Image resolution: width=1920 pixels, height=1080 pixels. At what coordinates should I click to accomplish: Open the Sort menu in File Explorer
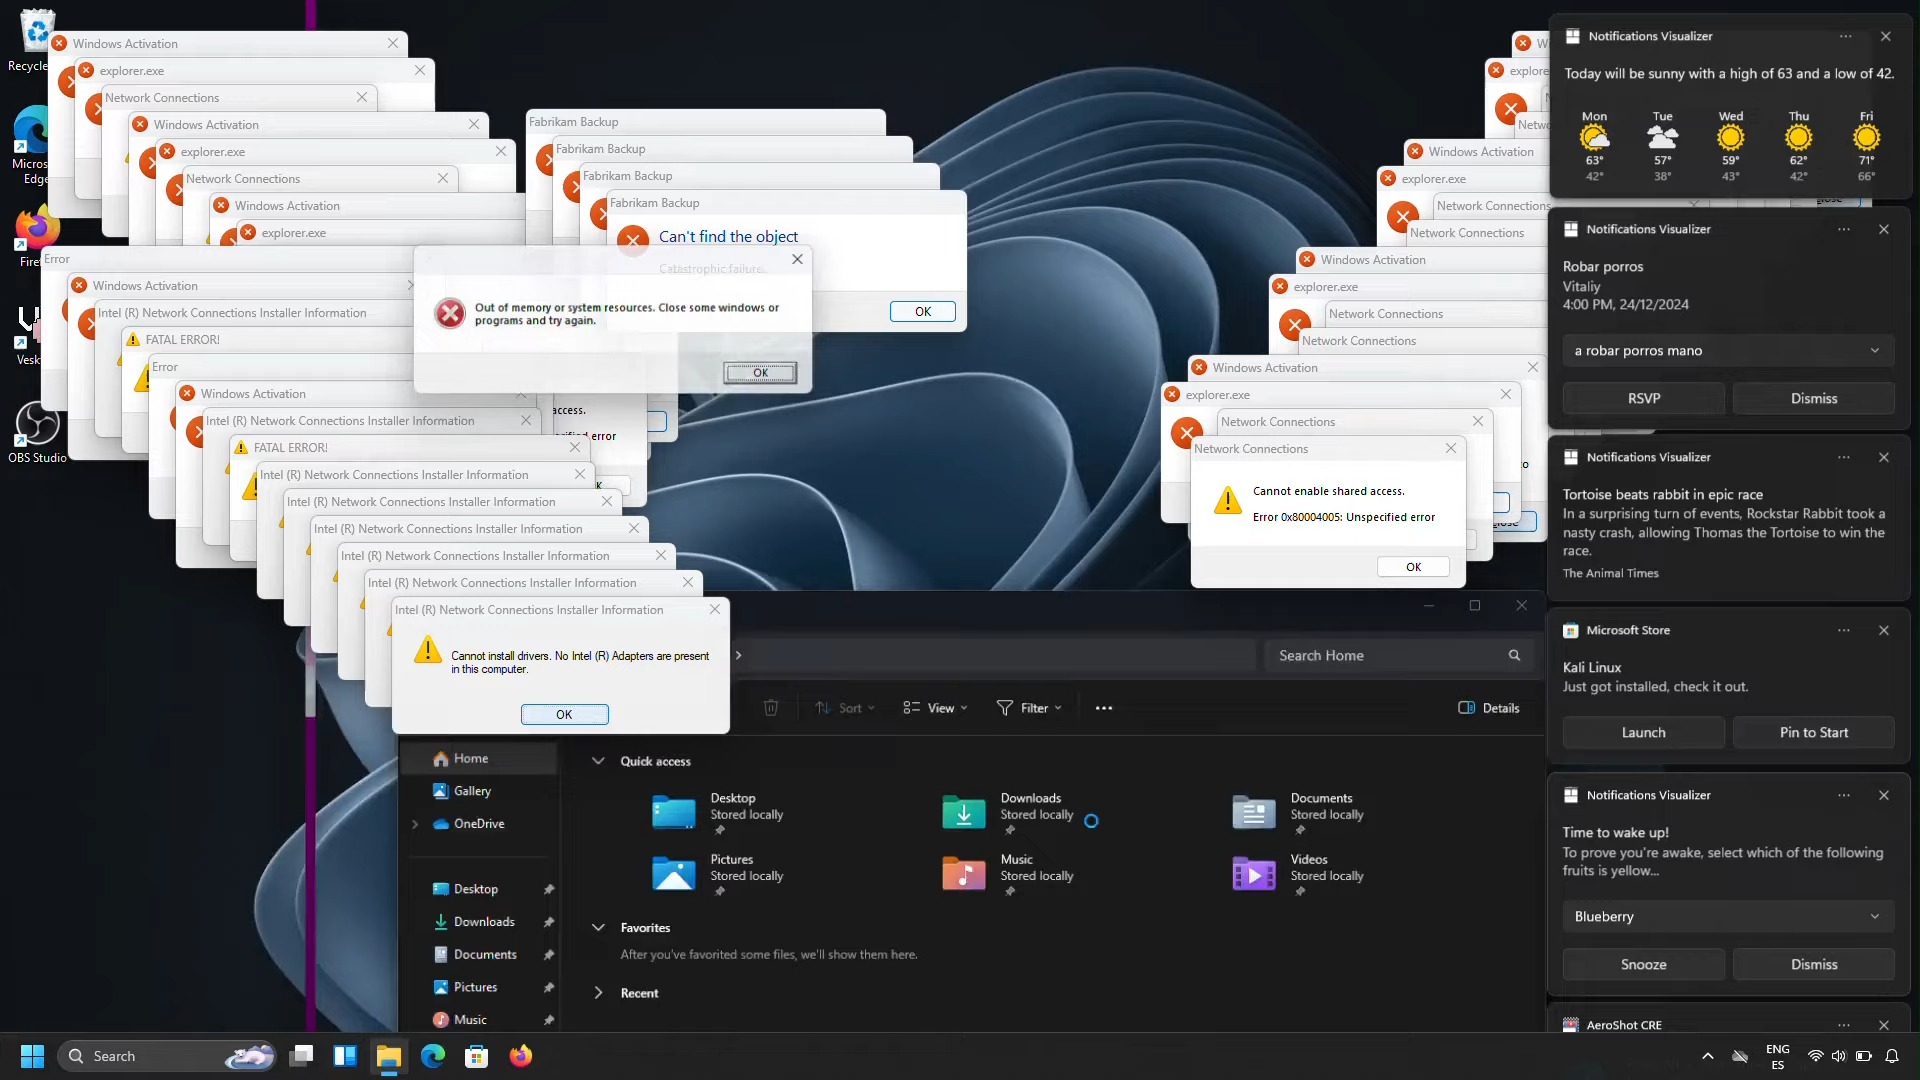coord(845,707)
